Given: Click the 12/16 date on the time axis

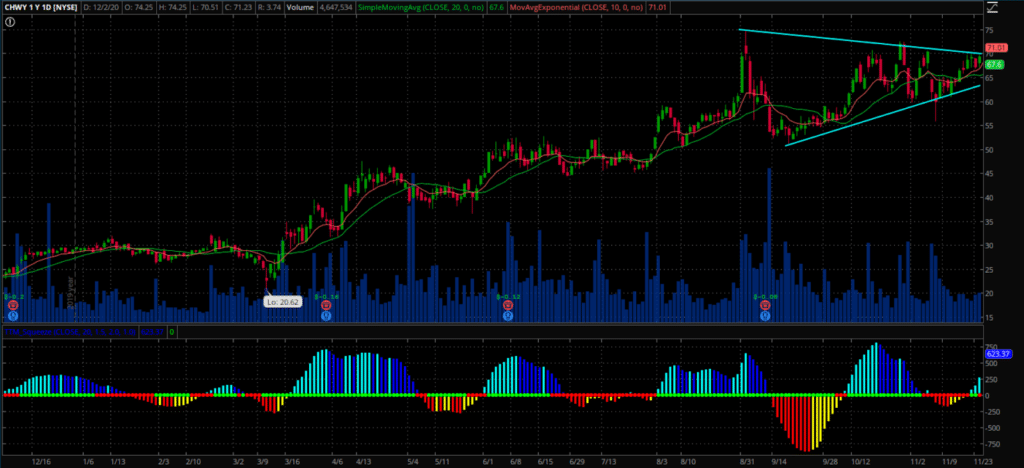Looking at the screenshot, I should tap(40, 461).
